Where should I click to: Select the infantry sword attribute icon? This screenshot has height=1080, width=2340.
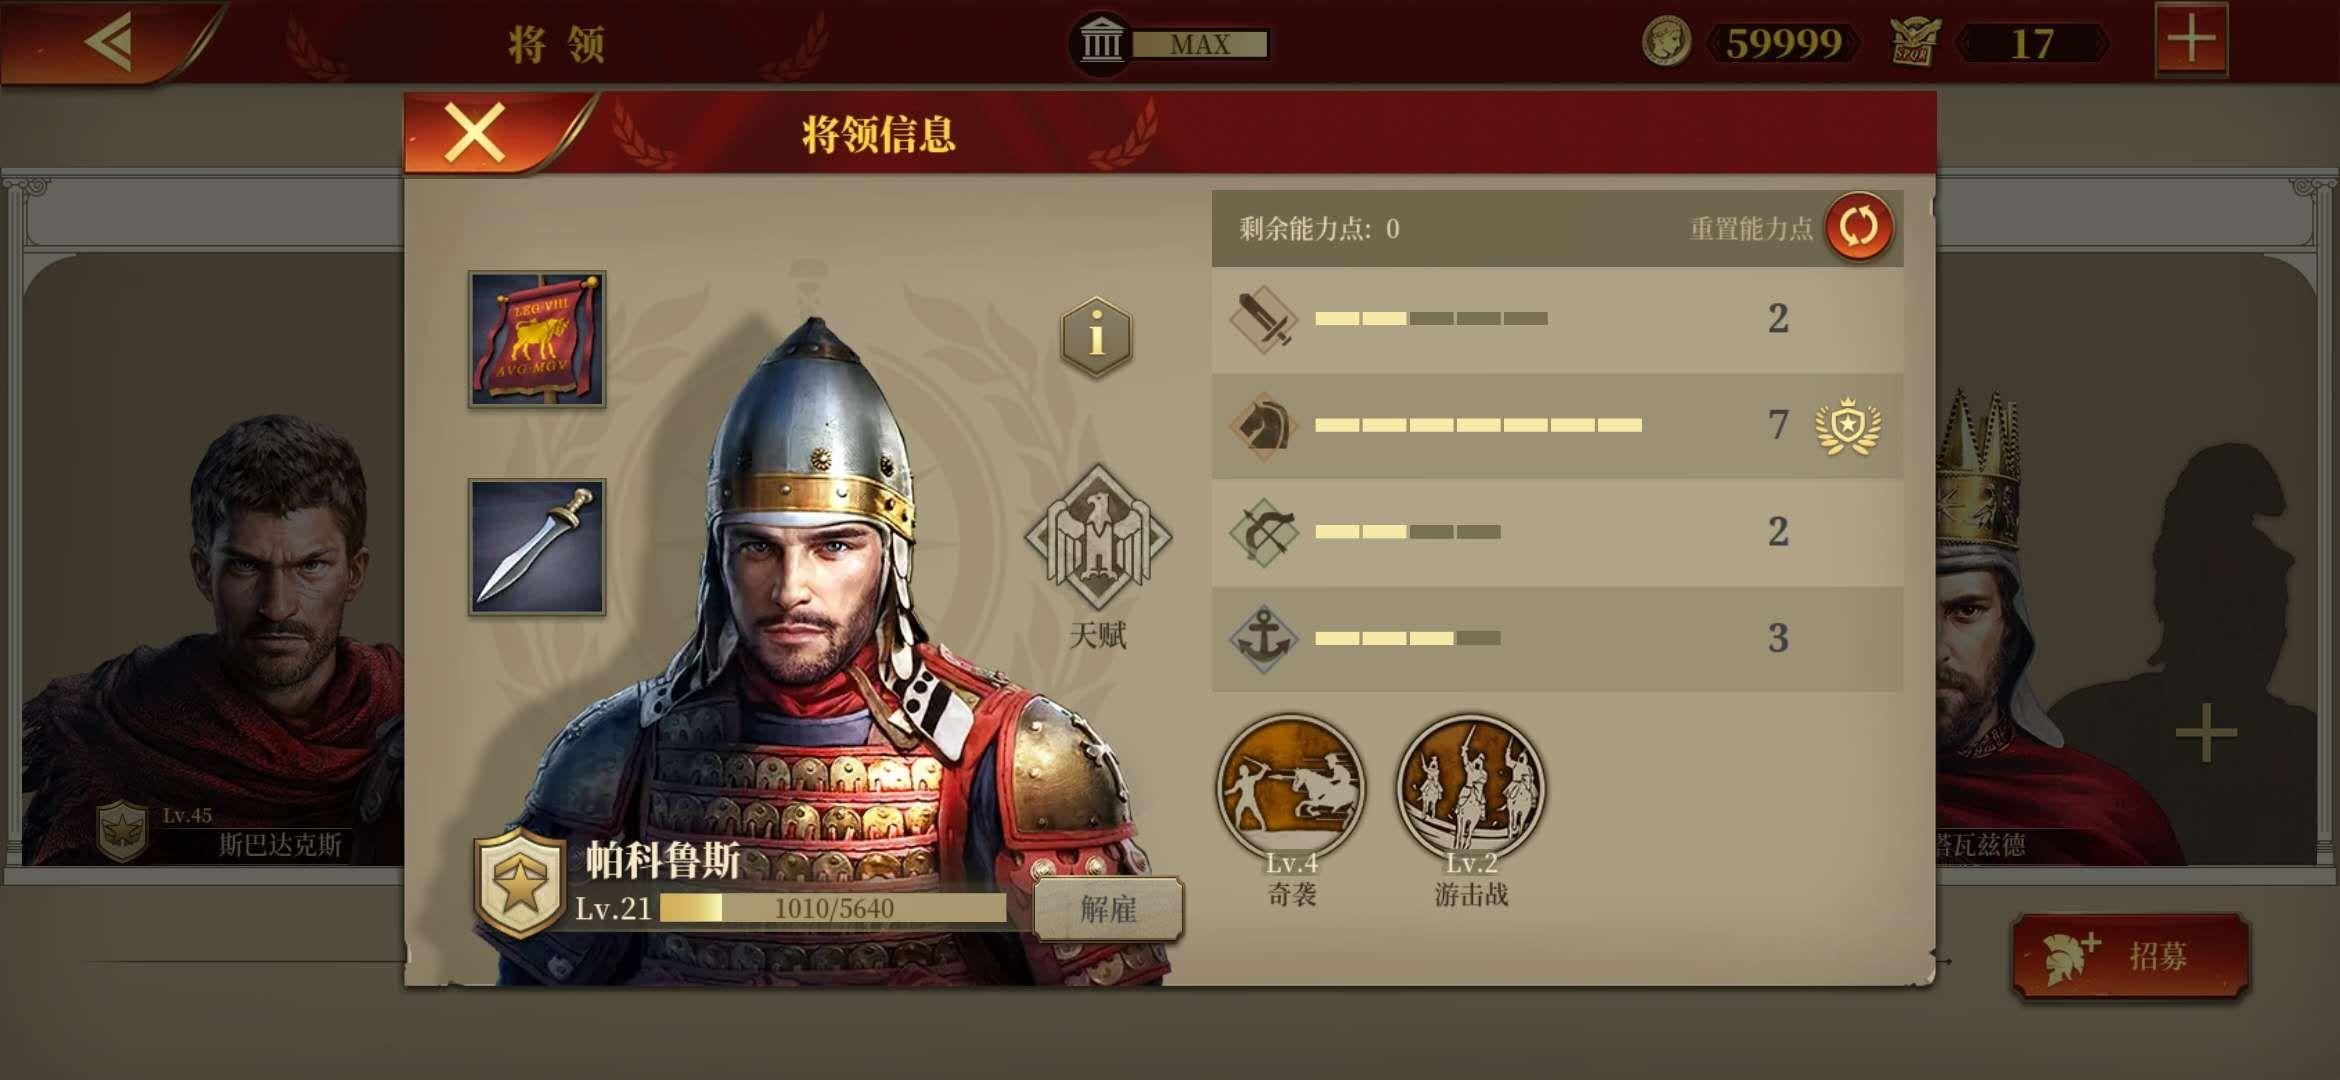point(1263,319)
